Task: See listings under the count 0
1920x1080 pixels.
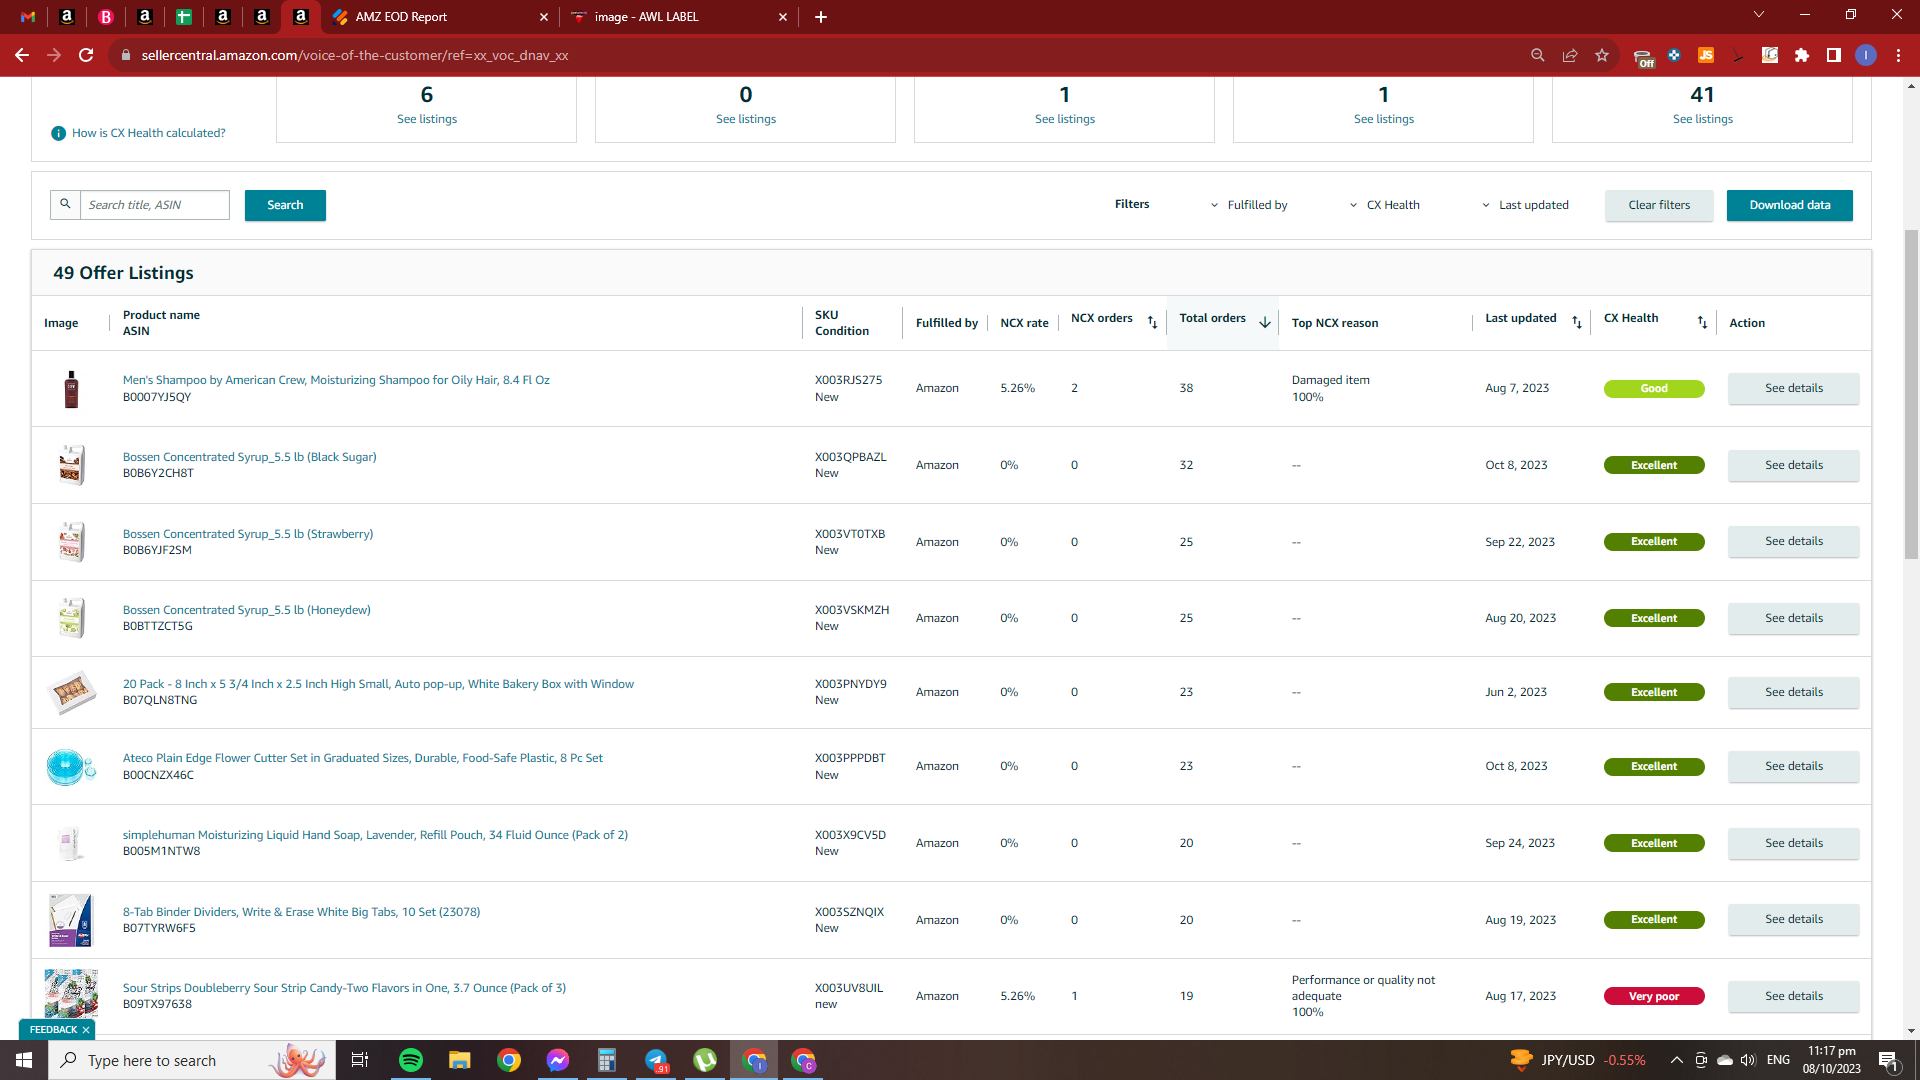Action: (746, 119)
